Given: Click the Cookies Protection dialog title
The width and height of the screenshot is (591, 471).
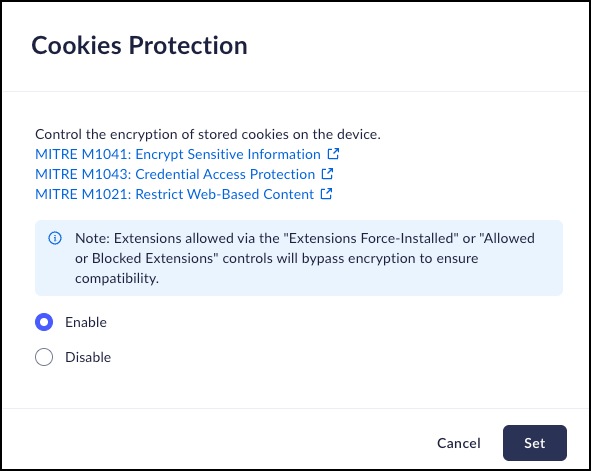Looking at the screenshot, I should click(x=139, y=45).
